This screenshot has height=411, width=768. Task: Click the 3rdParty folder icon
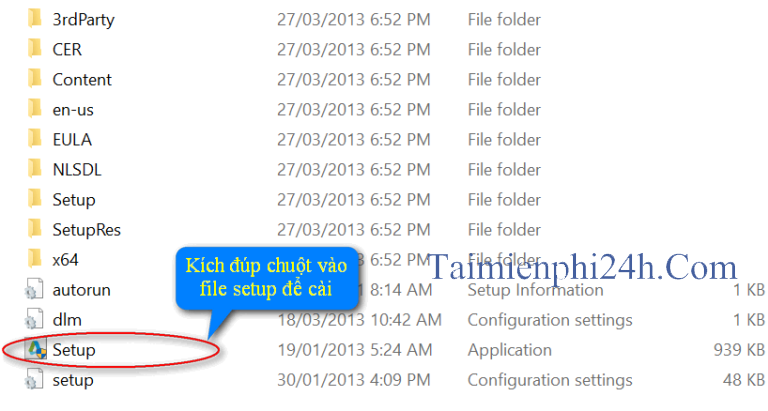click(35, 19)
